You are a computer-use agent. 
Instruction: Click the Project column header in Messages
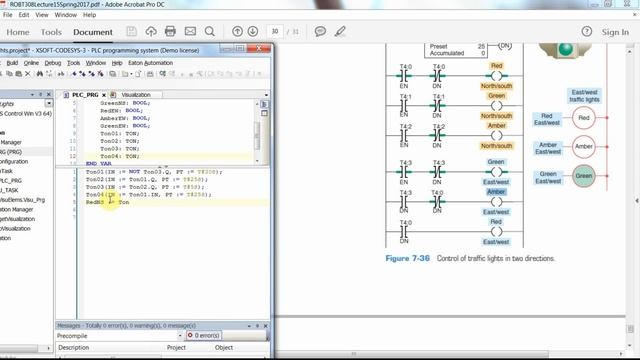coord(176,348)
